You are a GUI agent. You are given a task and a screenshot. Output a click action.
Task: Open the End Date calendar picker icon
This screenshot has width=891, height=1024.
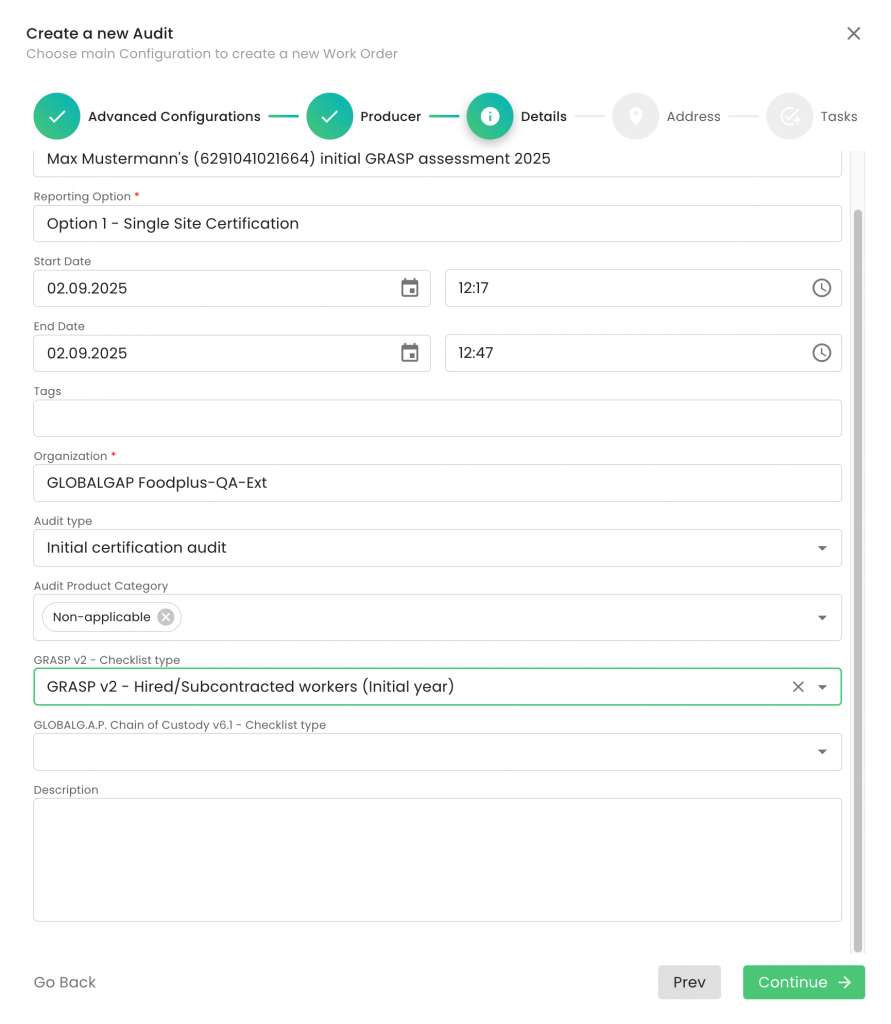409,353
